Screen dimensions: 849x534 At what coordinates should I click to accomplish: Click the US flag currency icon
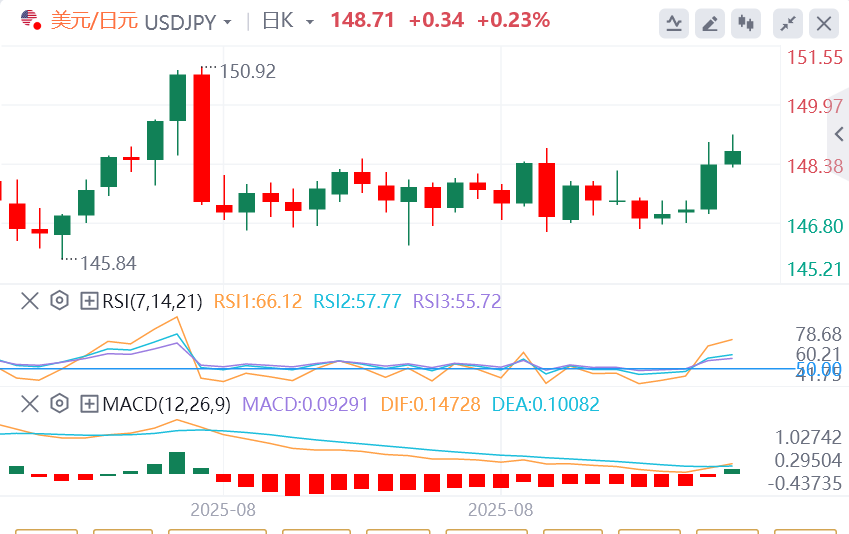point(29,20)
